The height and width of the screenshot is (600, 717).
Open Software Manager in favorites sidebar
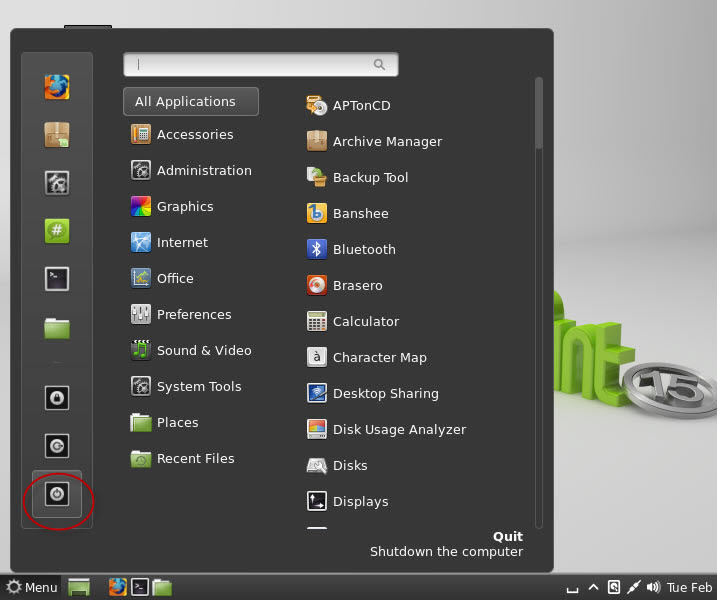pyautogui.click(x=57, y=135)
